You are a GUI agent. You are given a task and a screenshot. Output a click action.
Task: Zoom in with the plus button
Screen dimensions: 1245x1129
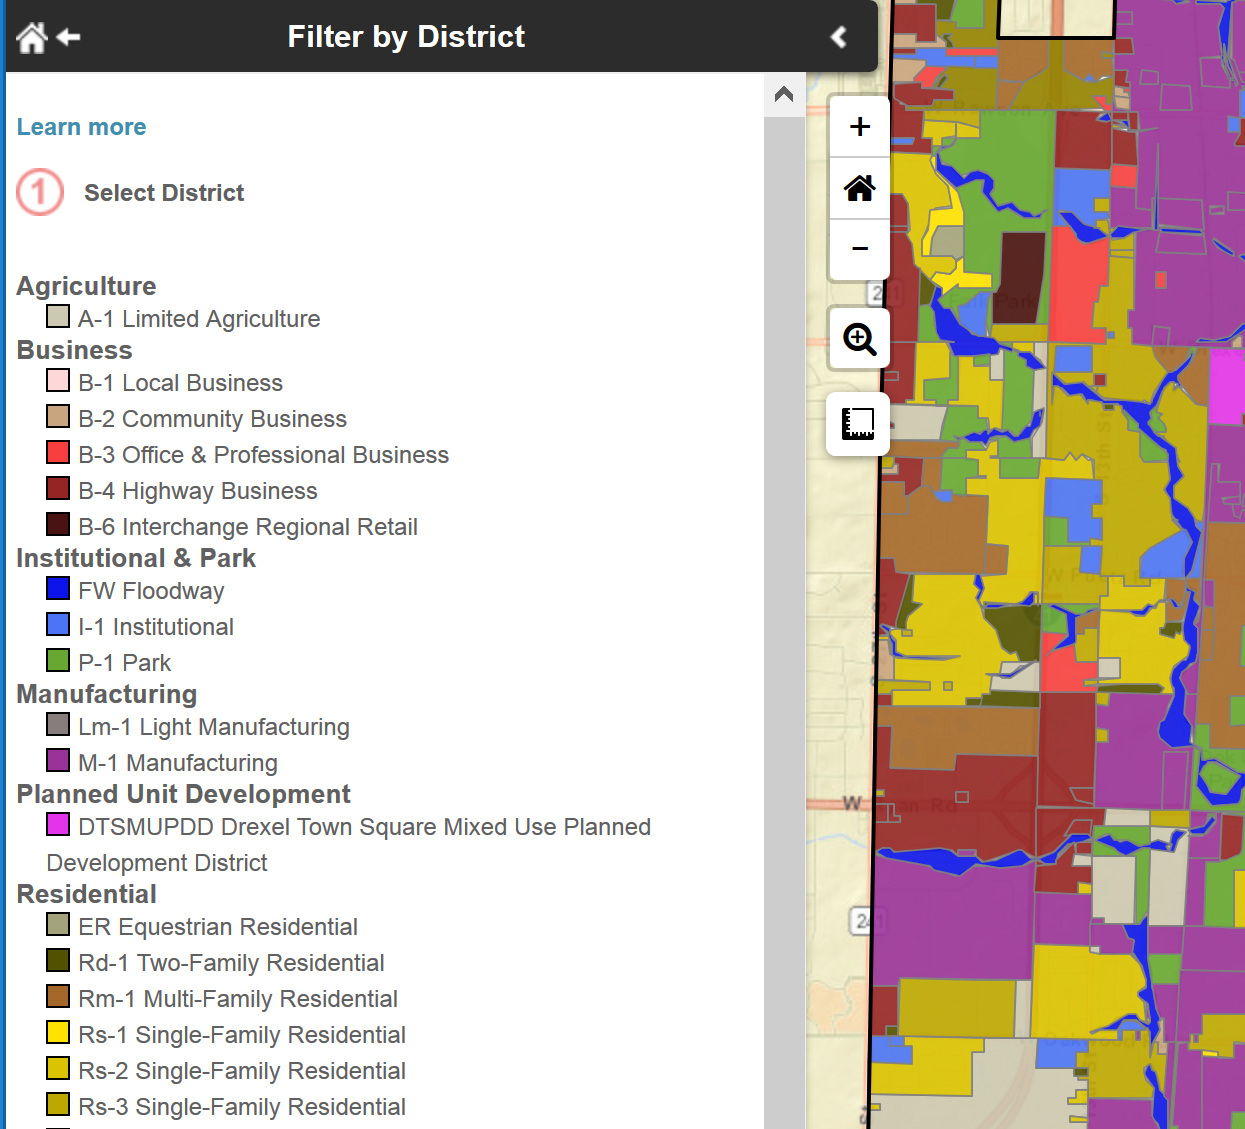coord(858,126)
